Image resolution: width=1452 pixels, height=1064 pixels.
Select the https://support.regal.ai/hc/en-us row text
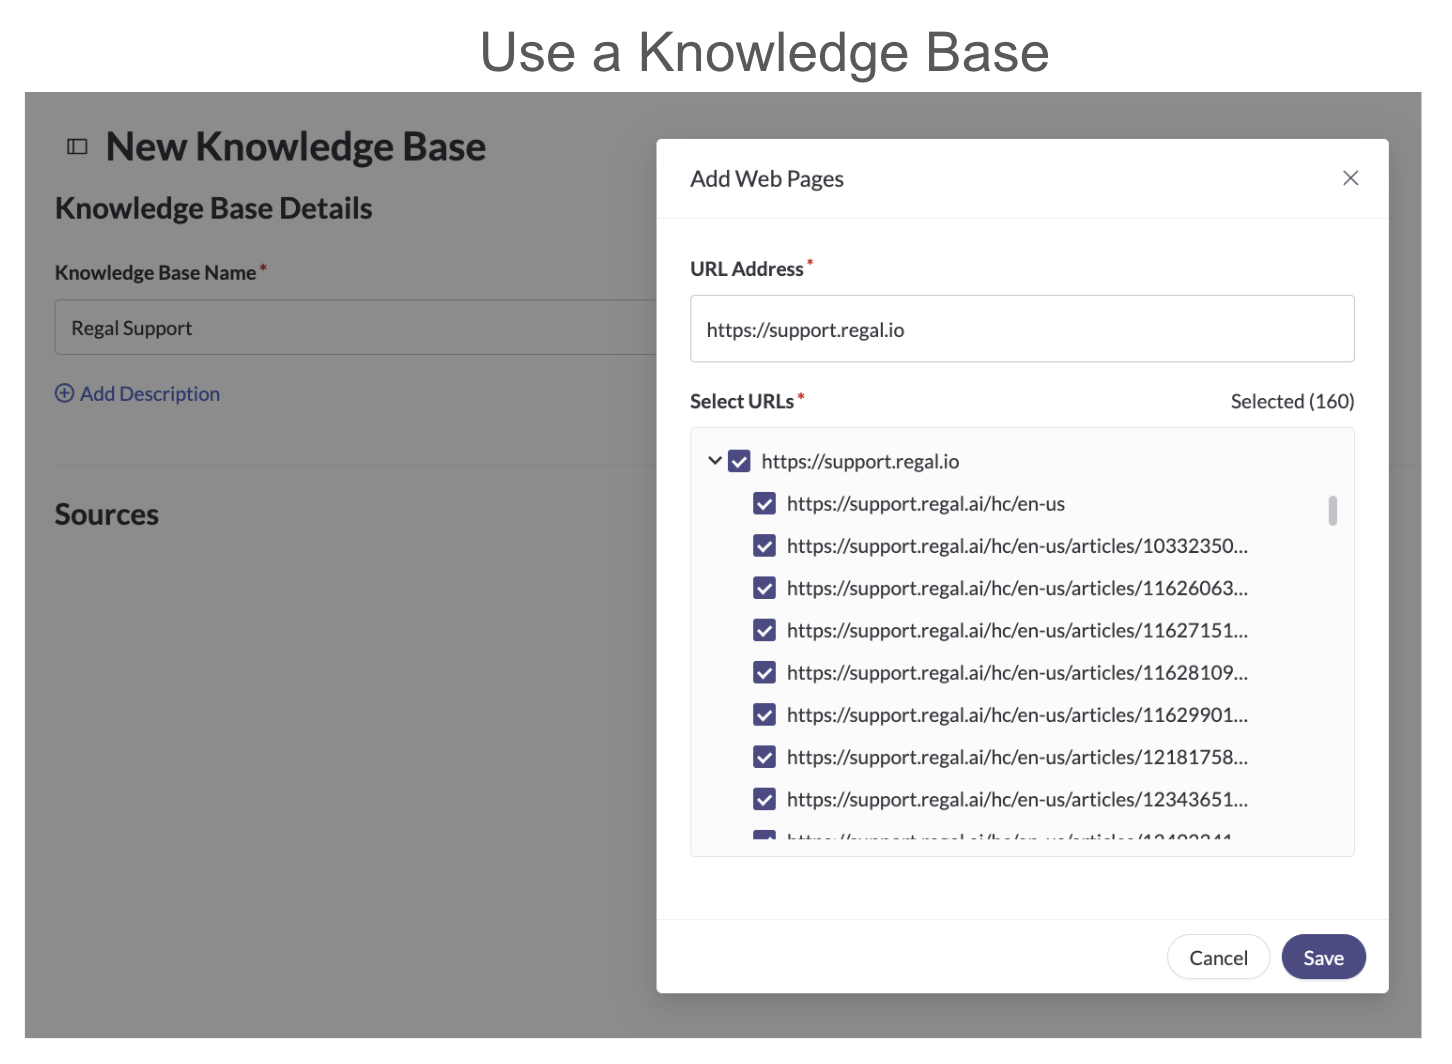pyautogui.click(x=925, y=504)
